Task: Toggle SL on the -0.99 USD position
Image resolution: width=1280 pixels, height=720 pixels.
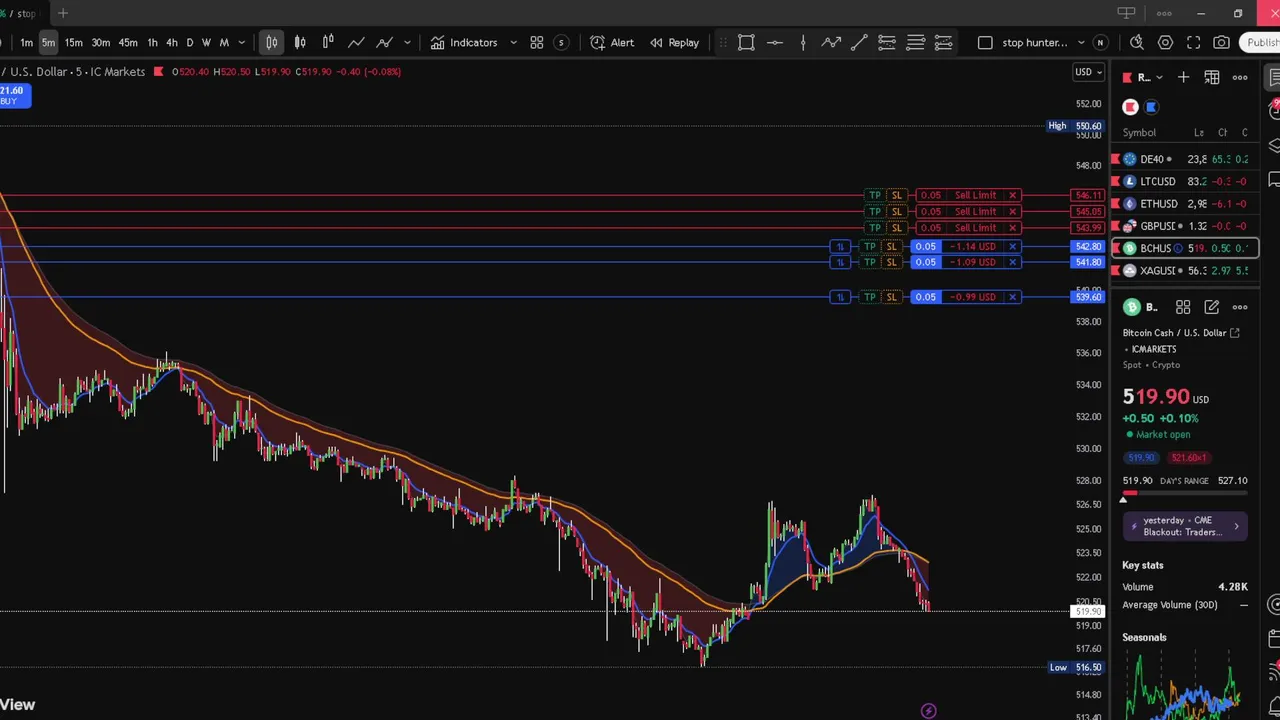Action: point(891,297)
